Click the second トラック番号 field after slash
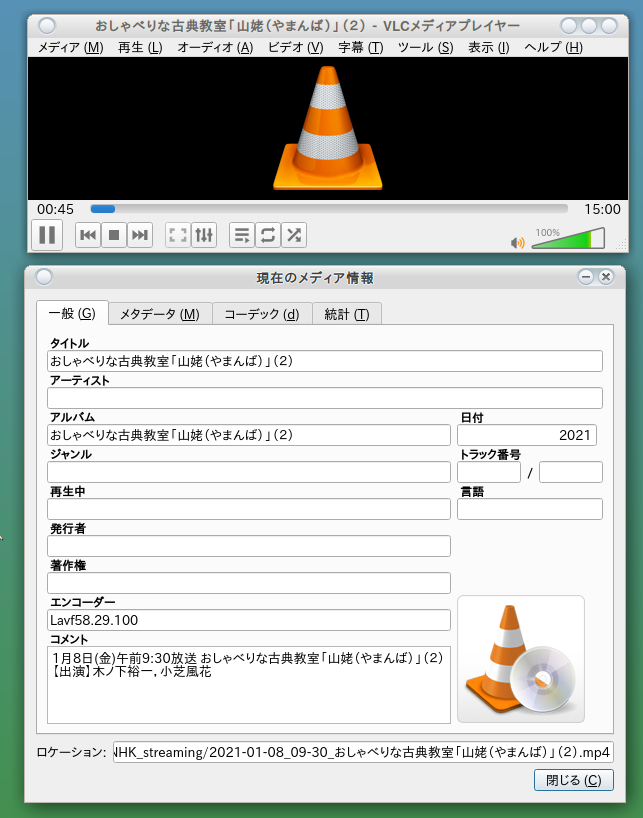This screenshot has height=818, width=643. [x=571, y=472]
